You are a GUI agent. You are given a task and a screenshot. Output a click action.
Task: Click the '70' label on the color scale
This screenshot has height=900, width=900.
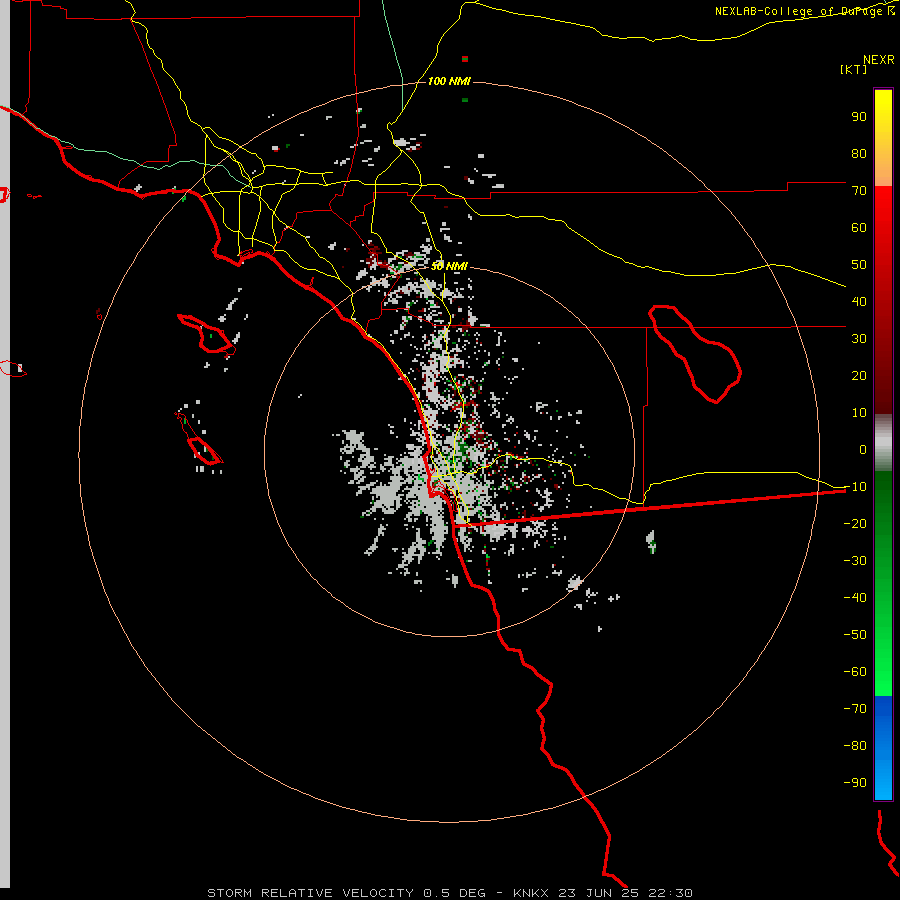point(859,191)
